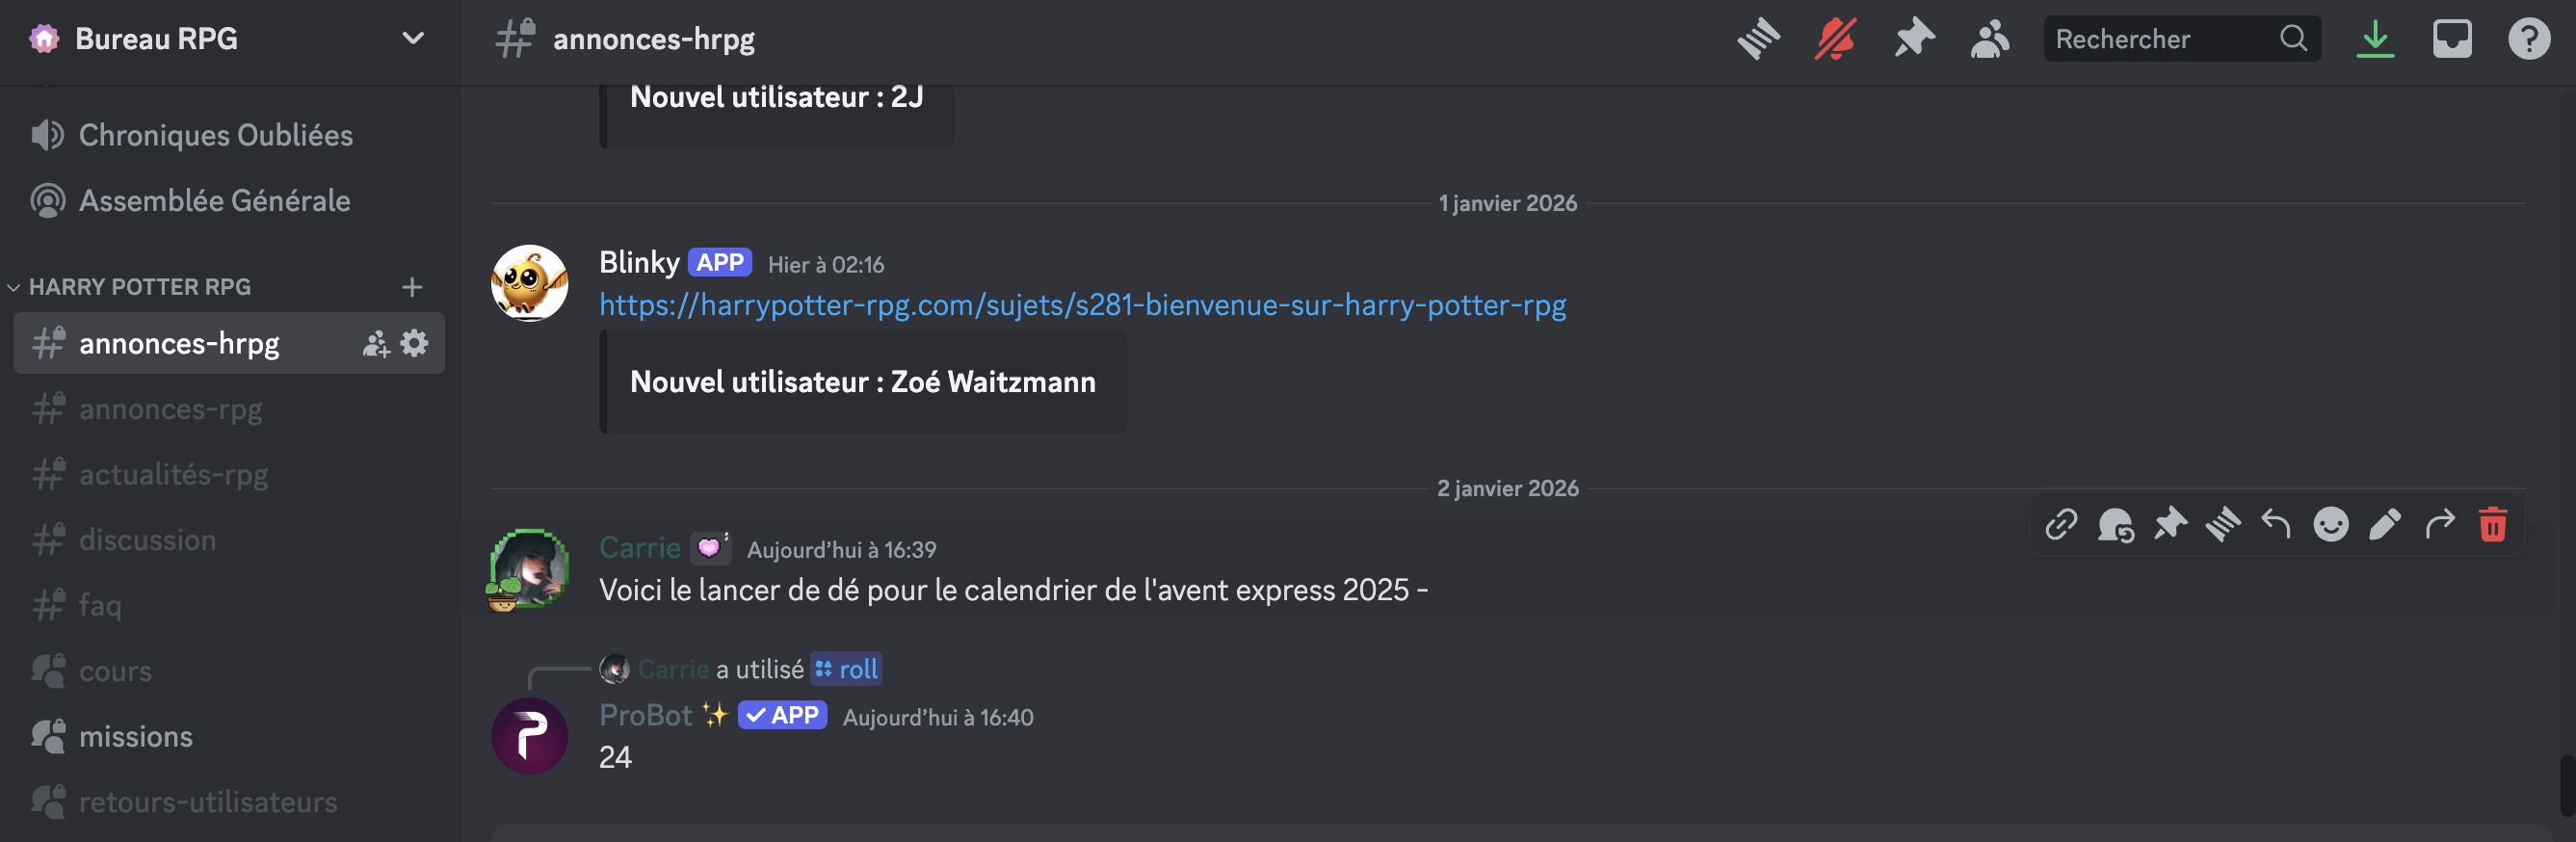Click the Rechercher search field
The image size is (2576, 842).
[2160, 39]
